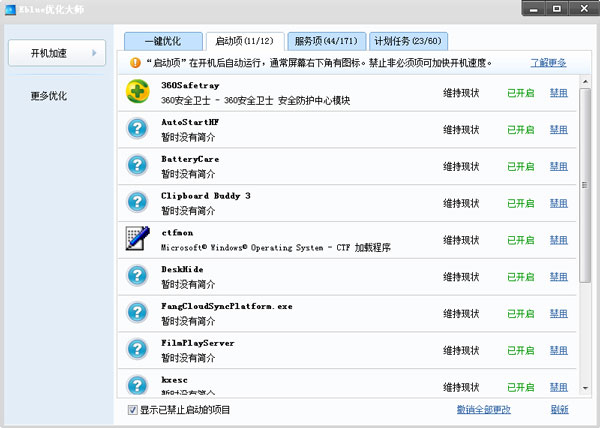Click the 撤销全部更改 link
This screenshot has width=600, height=428.
pyautogui.click(x=484, y=410)
